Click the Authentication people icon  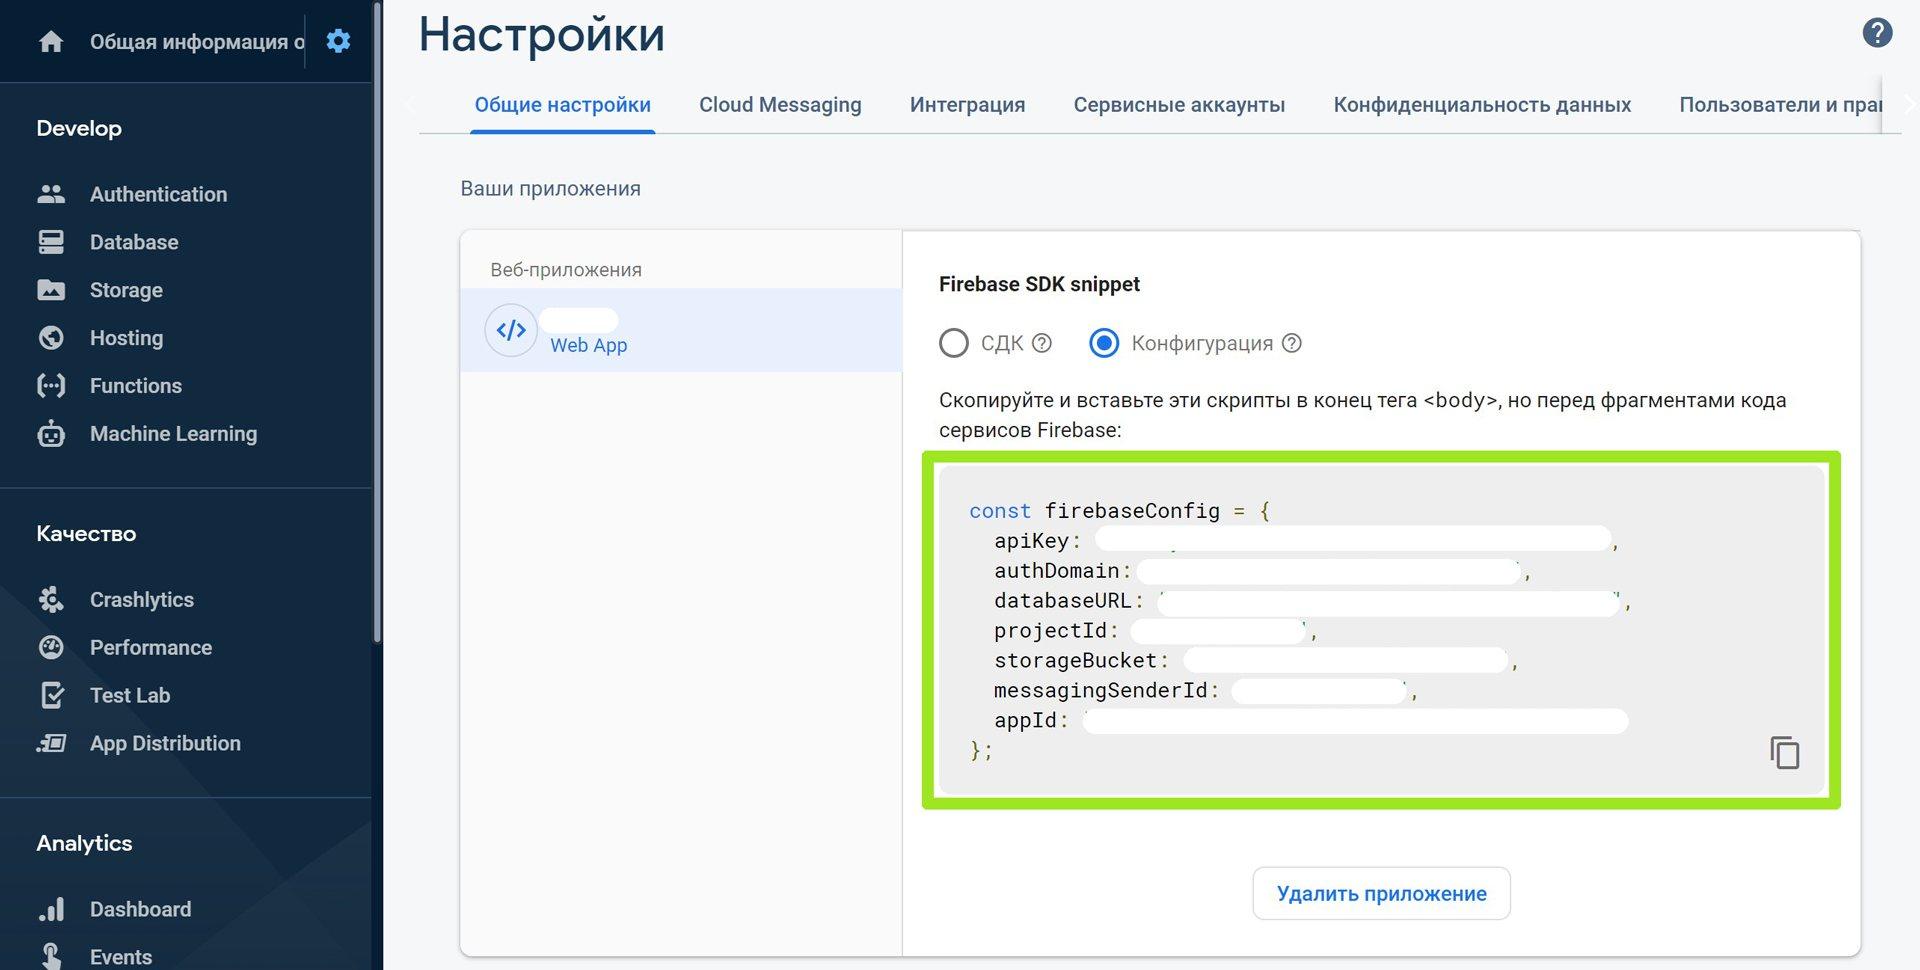51,194
